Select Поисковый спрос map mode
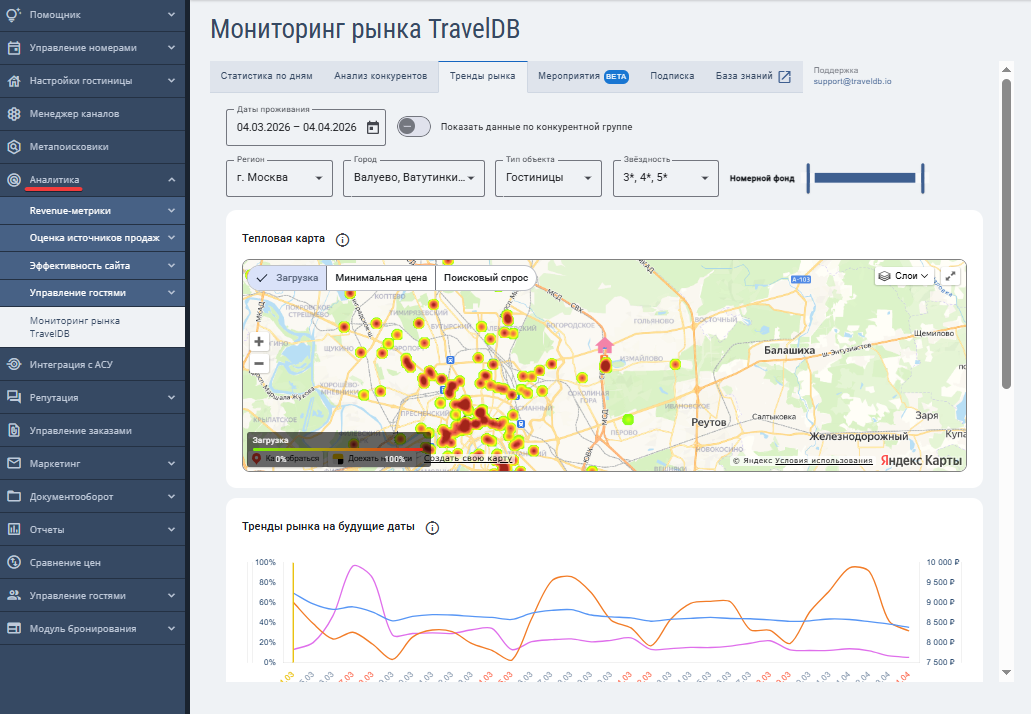This screenshot has width=1031, height=714. tap(485, 278)
